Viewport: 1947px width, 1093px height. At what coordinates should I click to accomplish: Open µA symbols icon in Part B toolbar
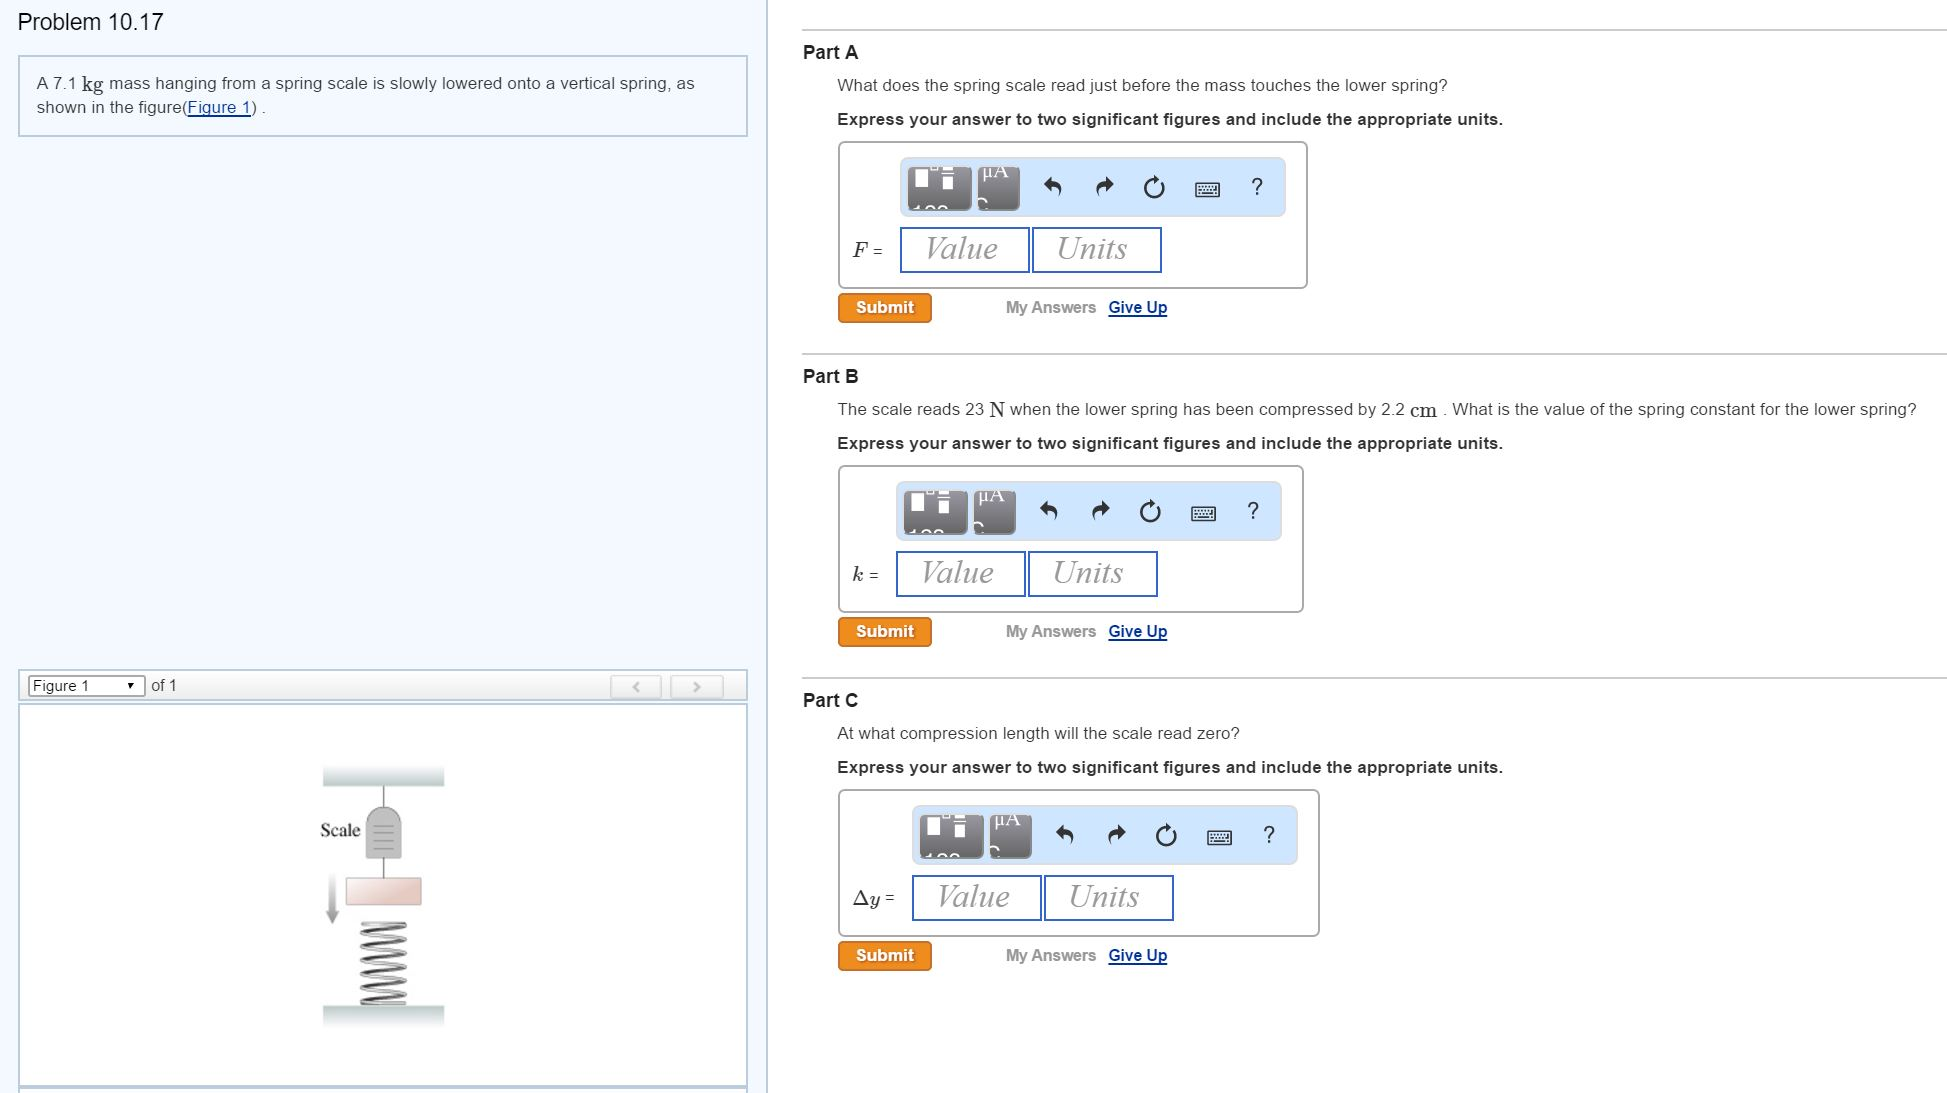pyautogui.click(x=994, y=512)
